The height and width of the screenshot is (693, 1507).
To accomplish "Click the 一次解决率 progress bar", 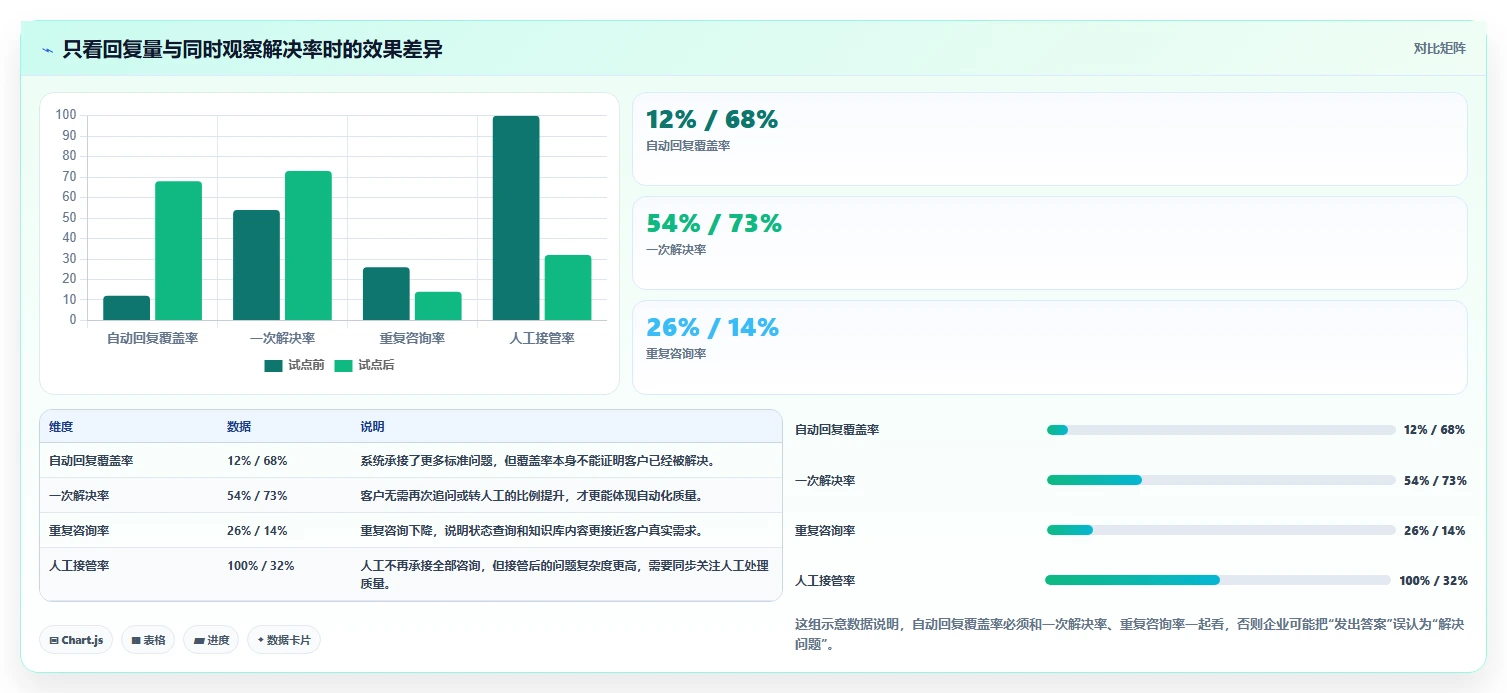I will [1221, 480].
